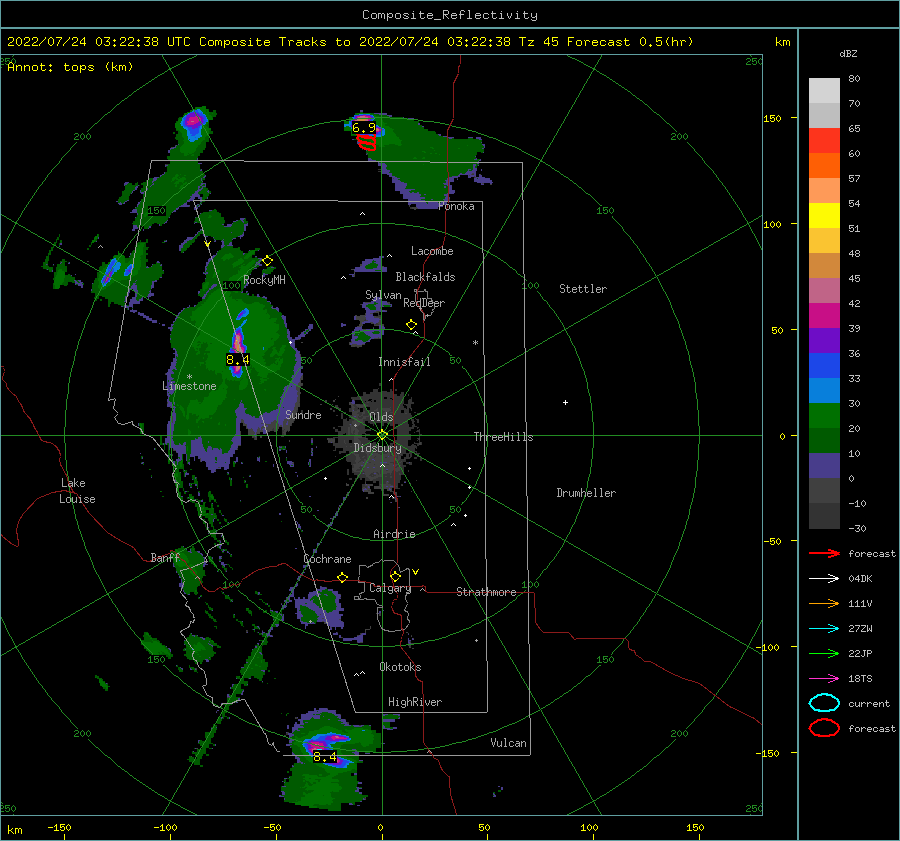Click the yellow diamond marker below RedDeer
Screen dimensions: 900x841
tap(412, 325)
